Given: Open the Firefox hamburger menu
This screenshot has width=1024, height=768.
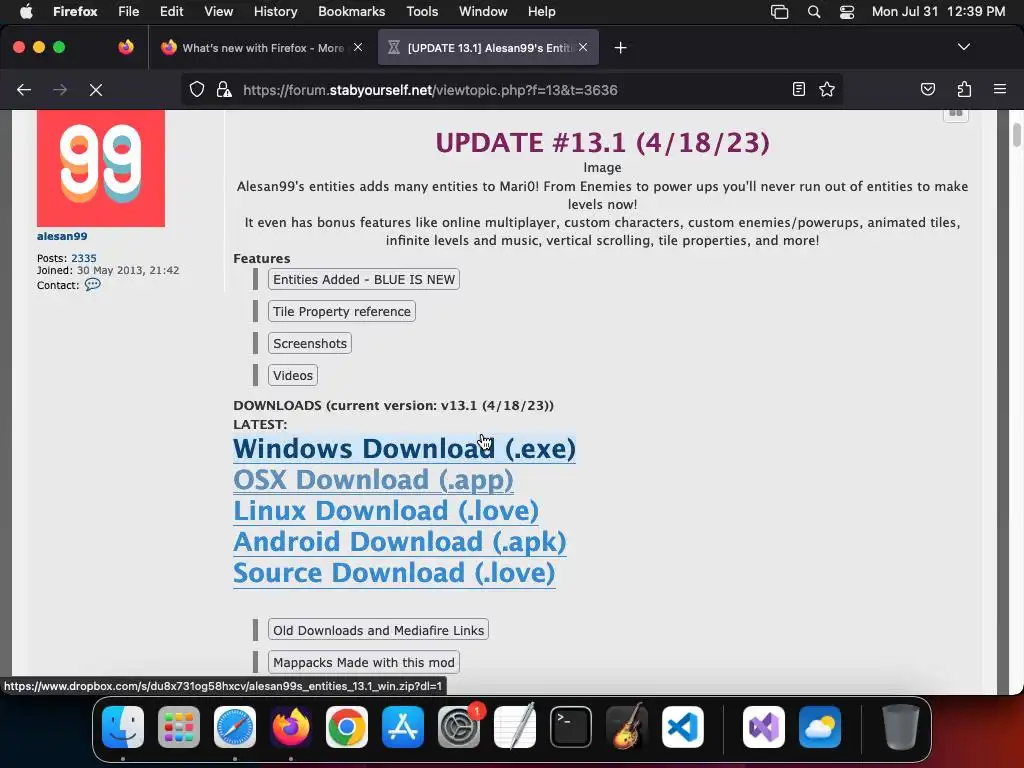Looking at the screenshot, I should (x=999, y=89).
